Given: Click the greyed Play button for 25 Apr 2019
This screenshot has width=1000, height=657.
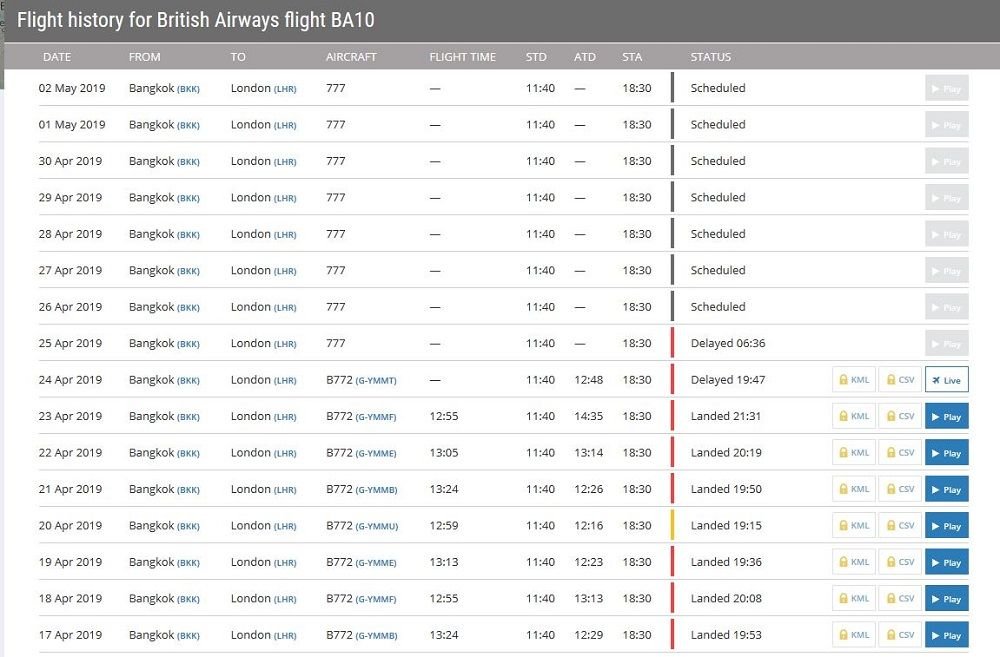Looking at the screenshot, I should (x=946, y=343).
